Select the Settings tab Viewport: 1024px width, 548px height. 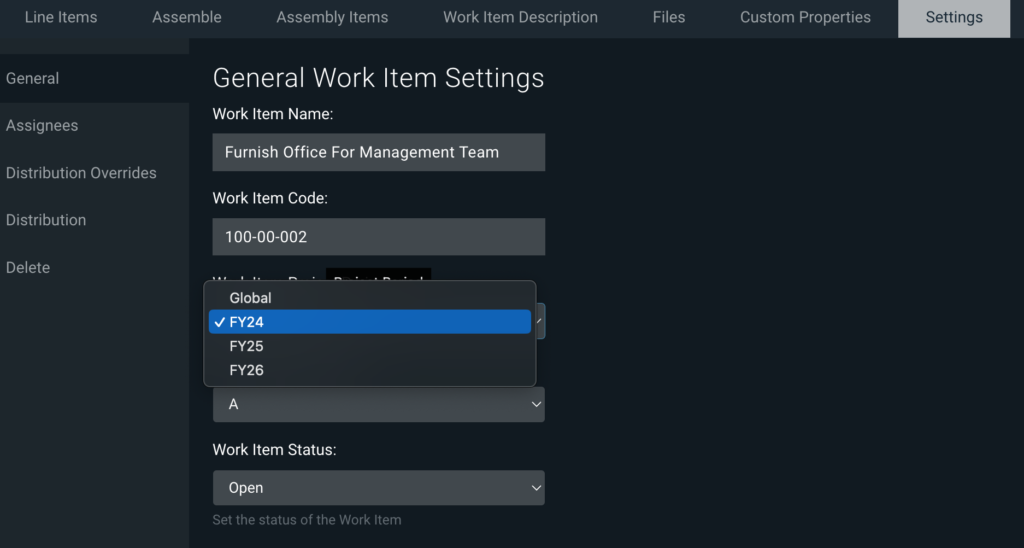tap(954, 18)
